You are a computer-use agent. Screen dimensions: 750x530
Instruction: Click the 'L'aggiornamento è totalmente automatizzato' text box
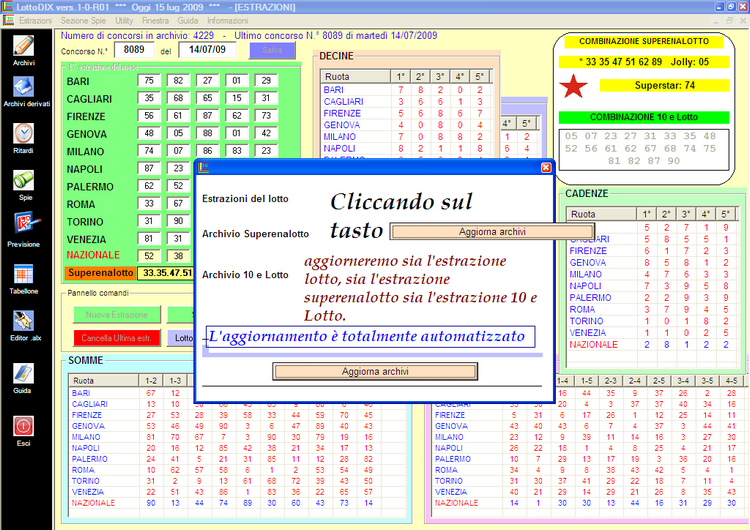[370, 337]
